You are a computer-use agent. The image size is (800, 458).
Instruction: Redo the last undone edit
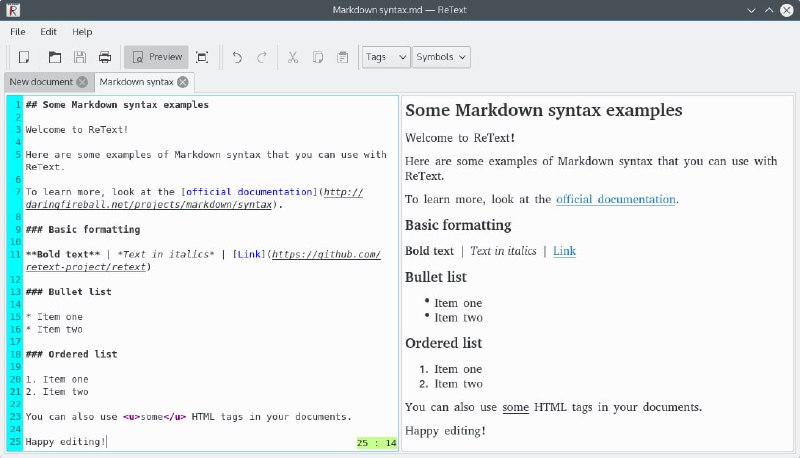point(262,57)
